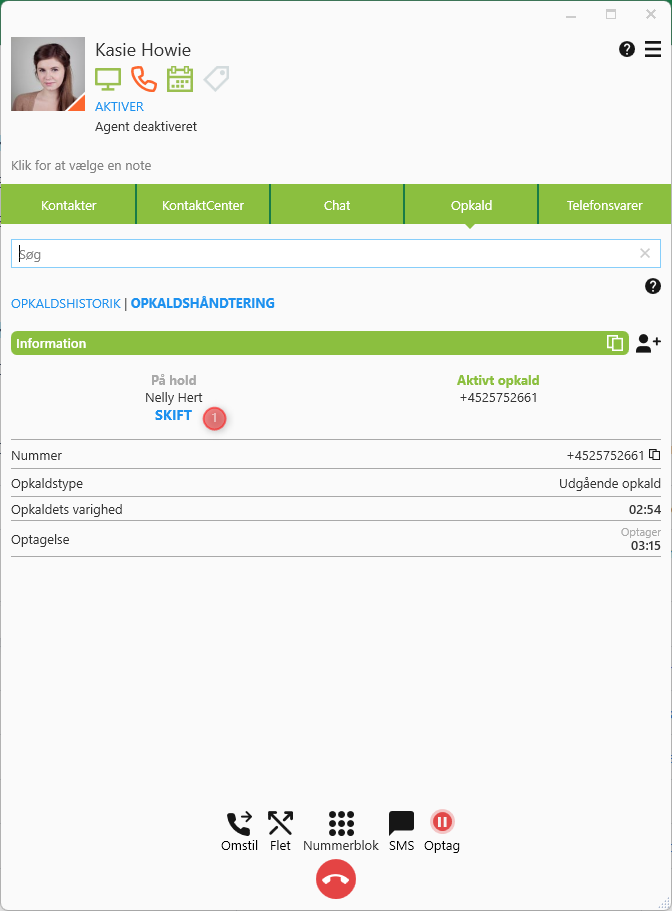Open help icon next to hamburger menu
Image resolution: width=672 pixels, height=911 pixels.
627,49
